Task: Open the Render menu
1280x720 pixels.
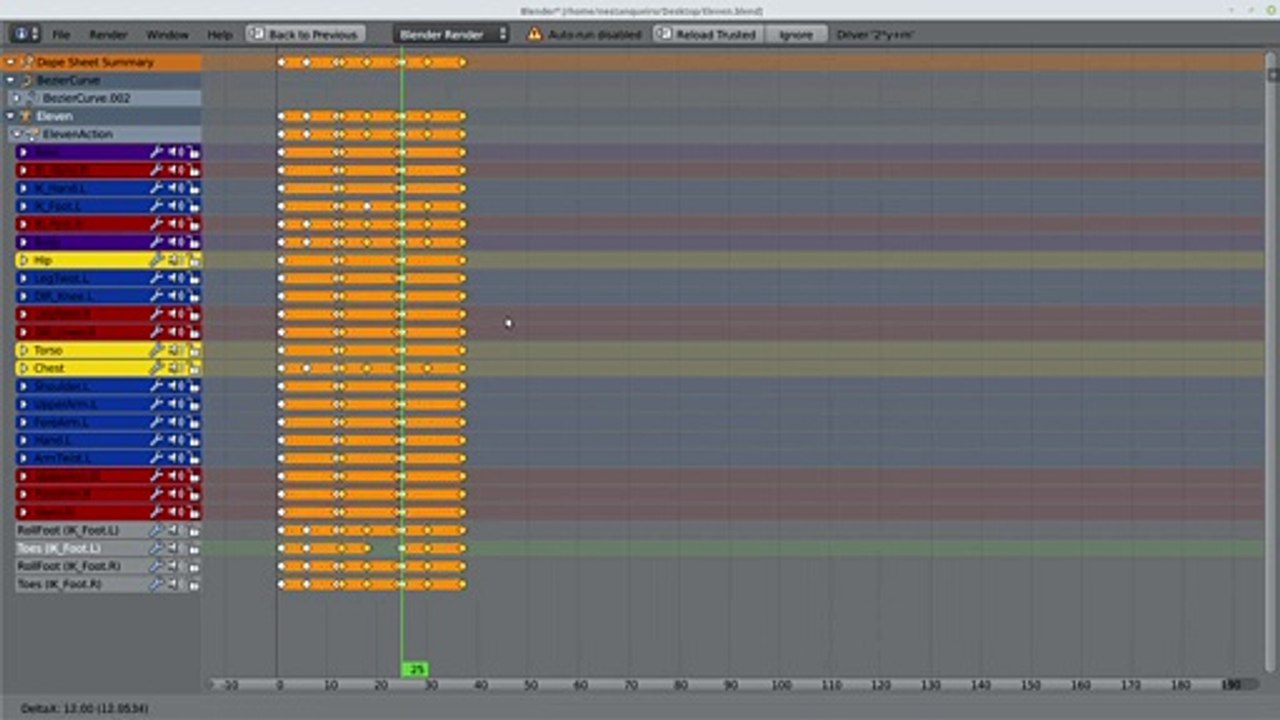Action: point(108,34)
